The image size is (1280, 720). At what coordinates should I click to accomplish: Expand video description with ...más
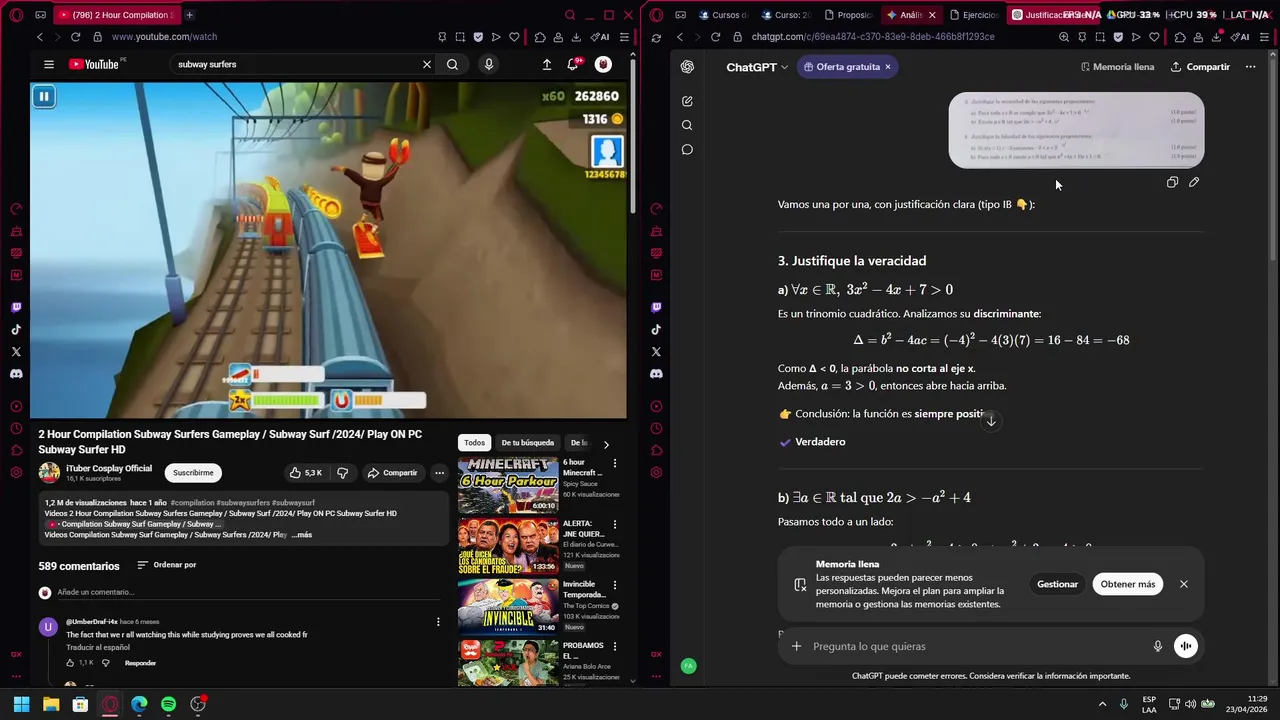coord(301,535)
